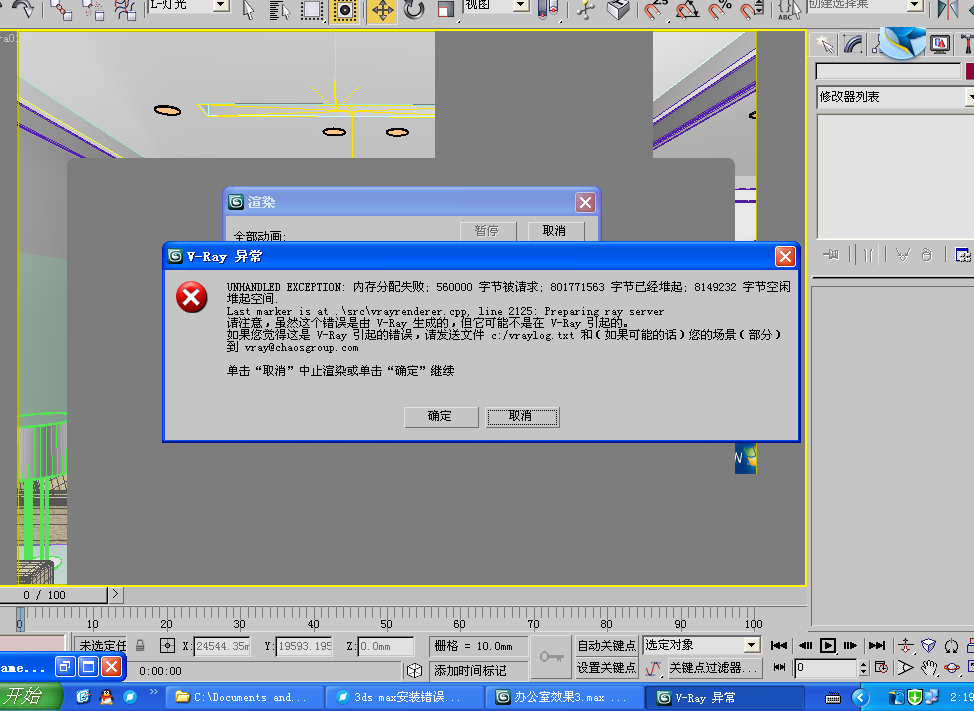Click the 设置关键点 set key button
The image size is (974, 711).
click(x=607, y=668)
